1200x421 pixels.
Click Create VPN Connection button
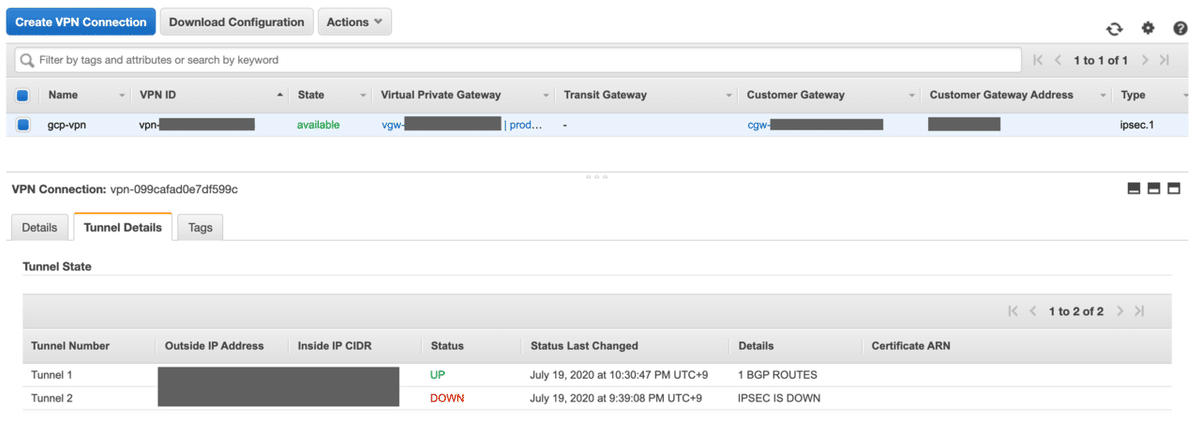81,22
